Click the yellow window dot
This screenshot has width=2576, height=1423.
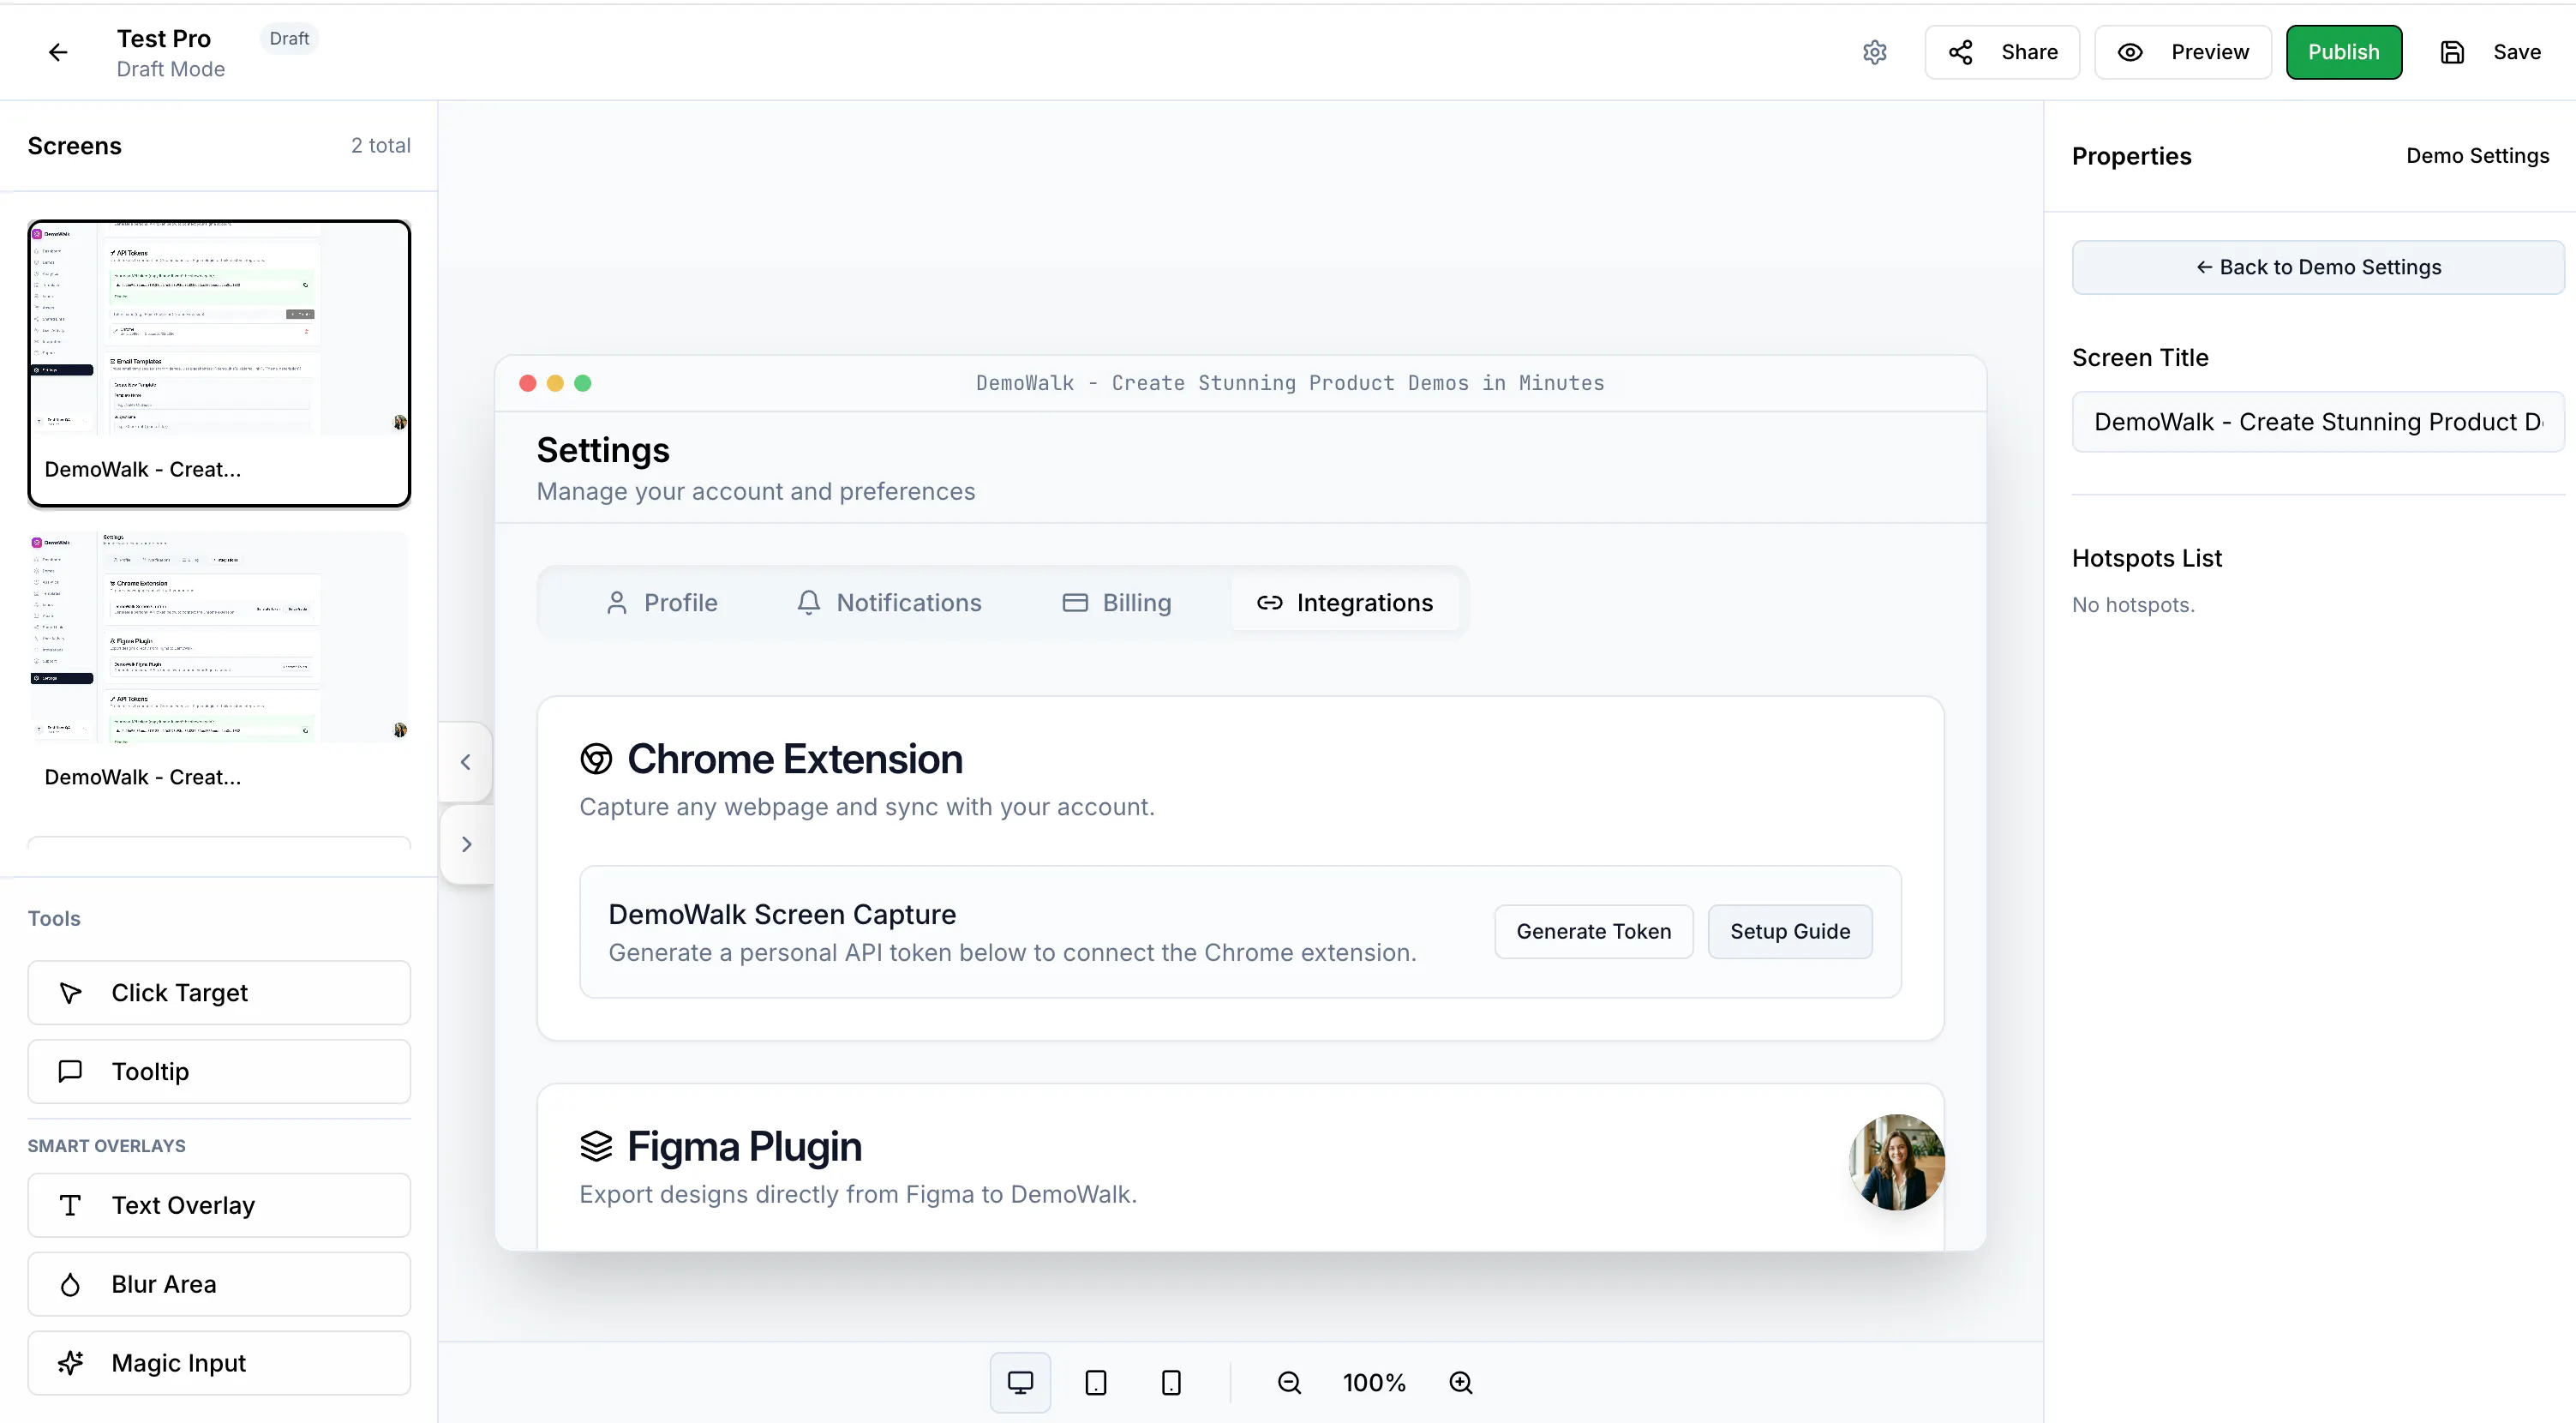click(x=555, y=383)
